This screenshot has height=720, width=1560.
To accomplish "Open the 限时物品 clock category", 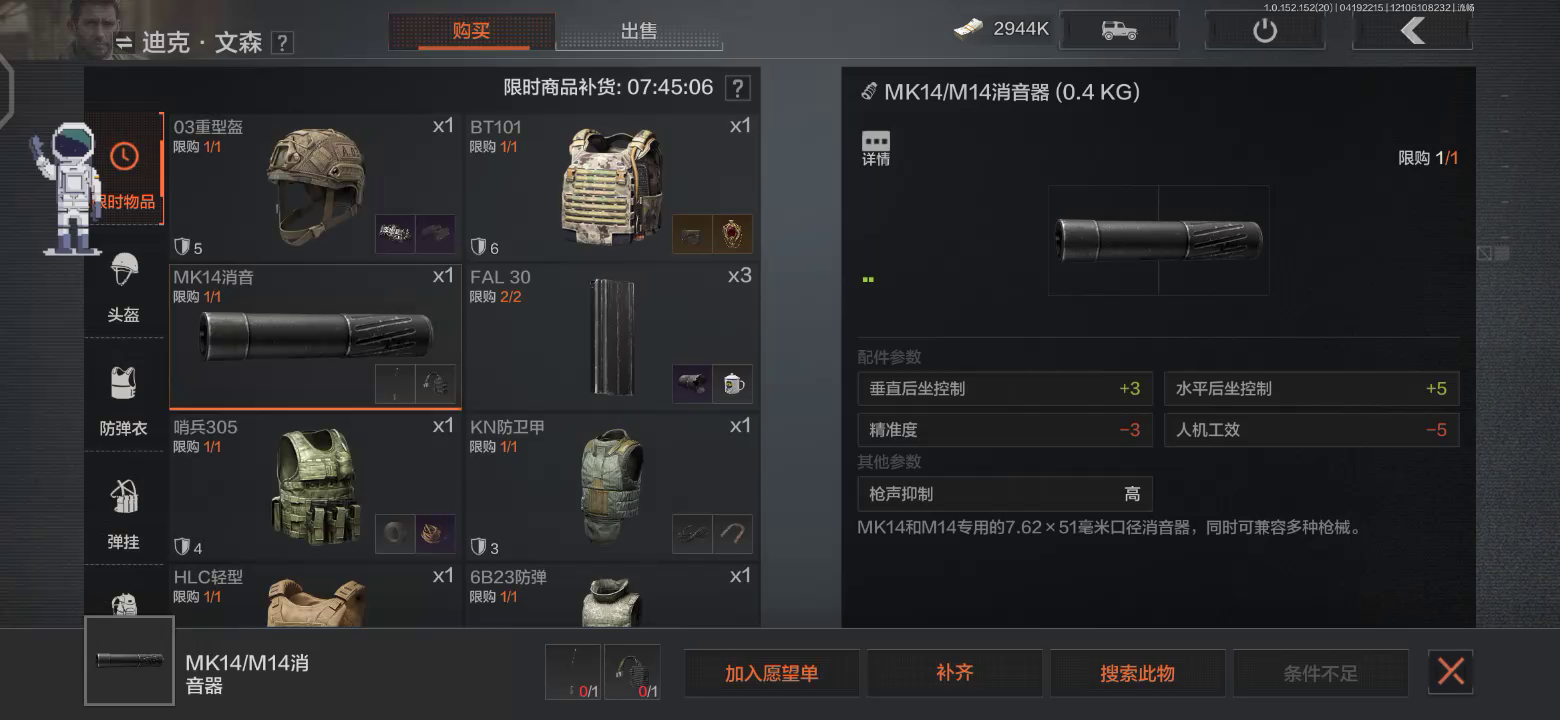I will (x=124, y=169).
